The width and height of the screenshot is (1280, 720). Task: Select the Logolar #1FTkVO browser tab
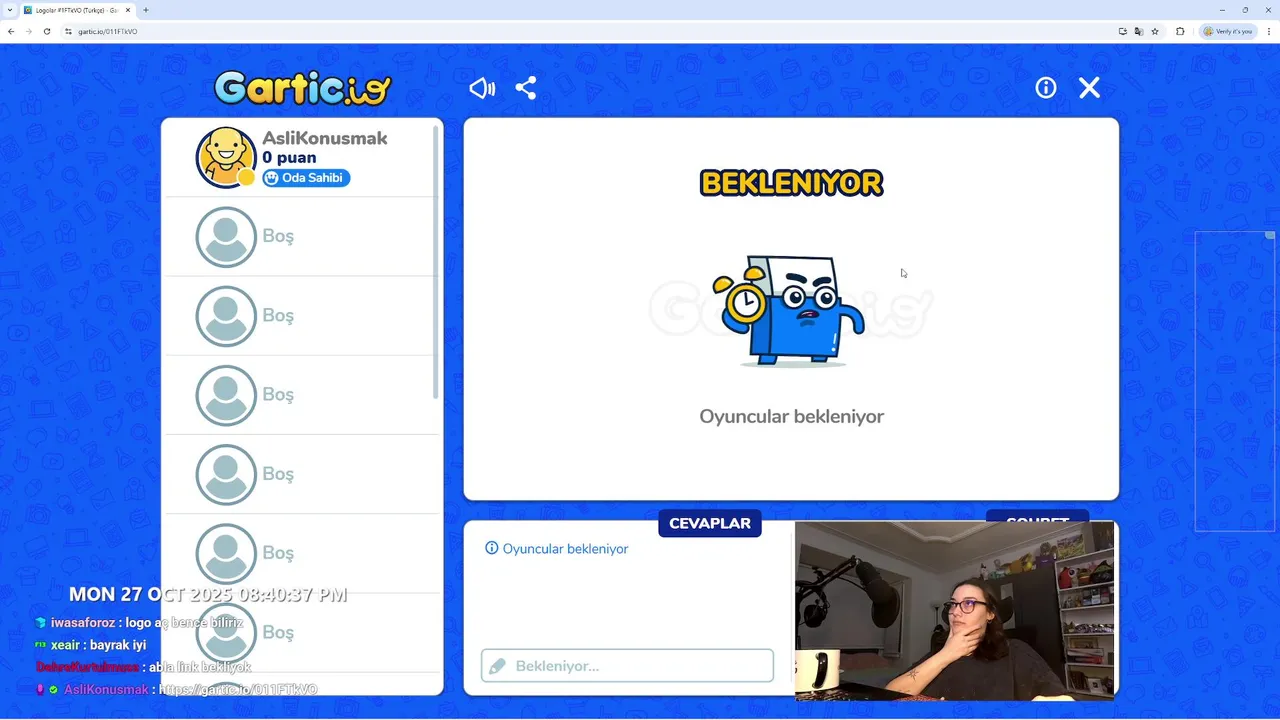(78, 10)
